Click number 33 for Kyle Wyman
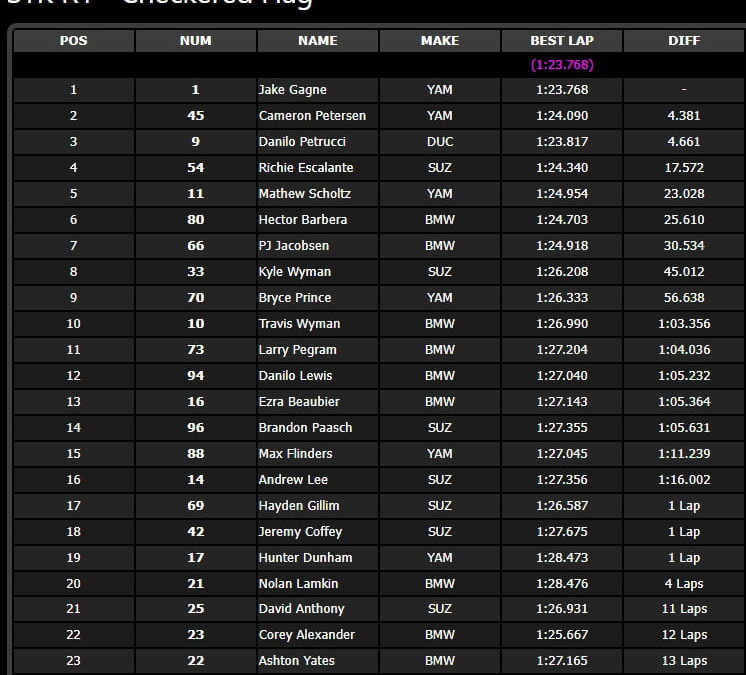The height and width of the screenshot is (675, 746). click(195, 272)
